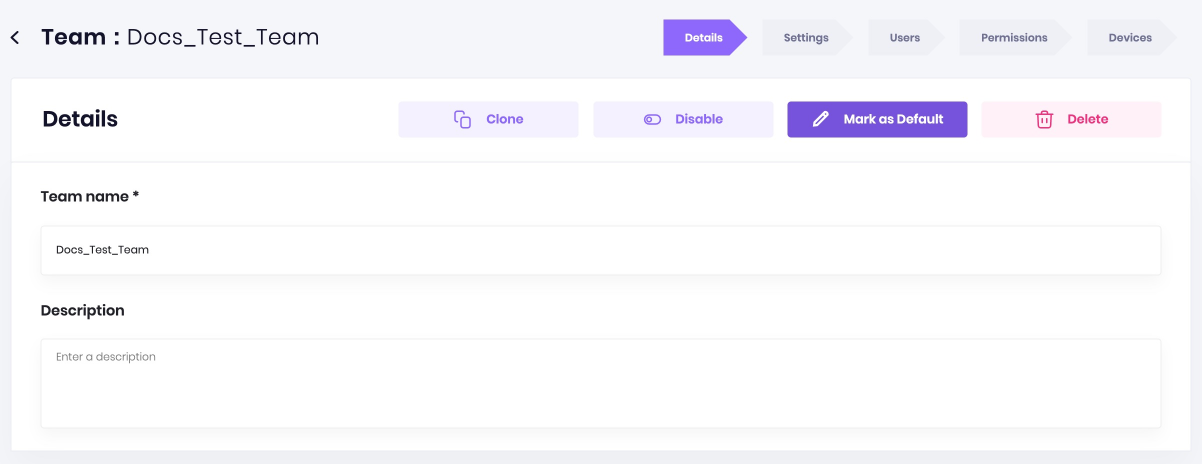Image resolution: width=1202 pixels, height=464 pixels.
Task: Click the trash can icon on Delete
Action: pos(1044,119)
